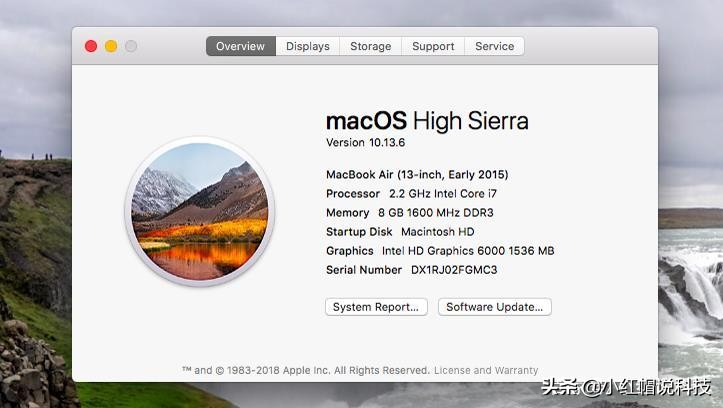Image resolution: width=723 pixels, height=408 pixels.
Task: Go to the Service tab
Action: tap(494, 46)
